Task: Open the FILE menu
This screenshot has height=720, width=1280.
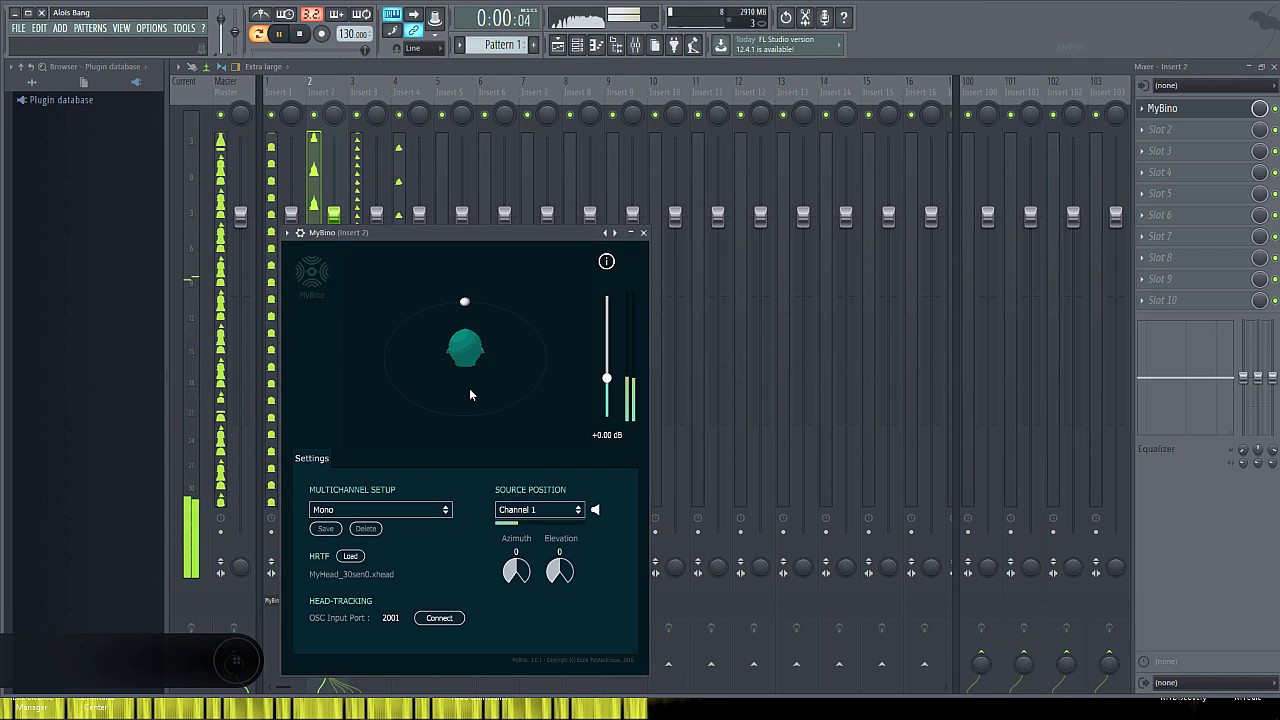Action: pyautogui.click(x=18, y=28)
